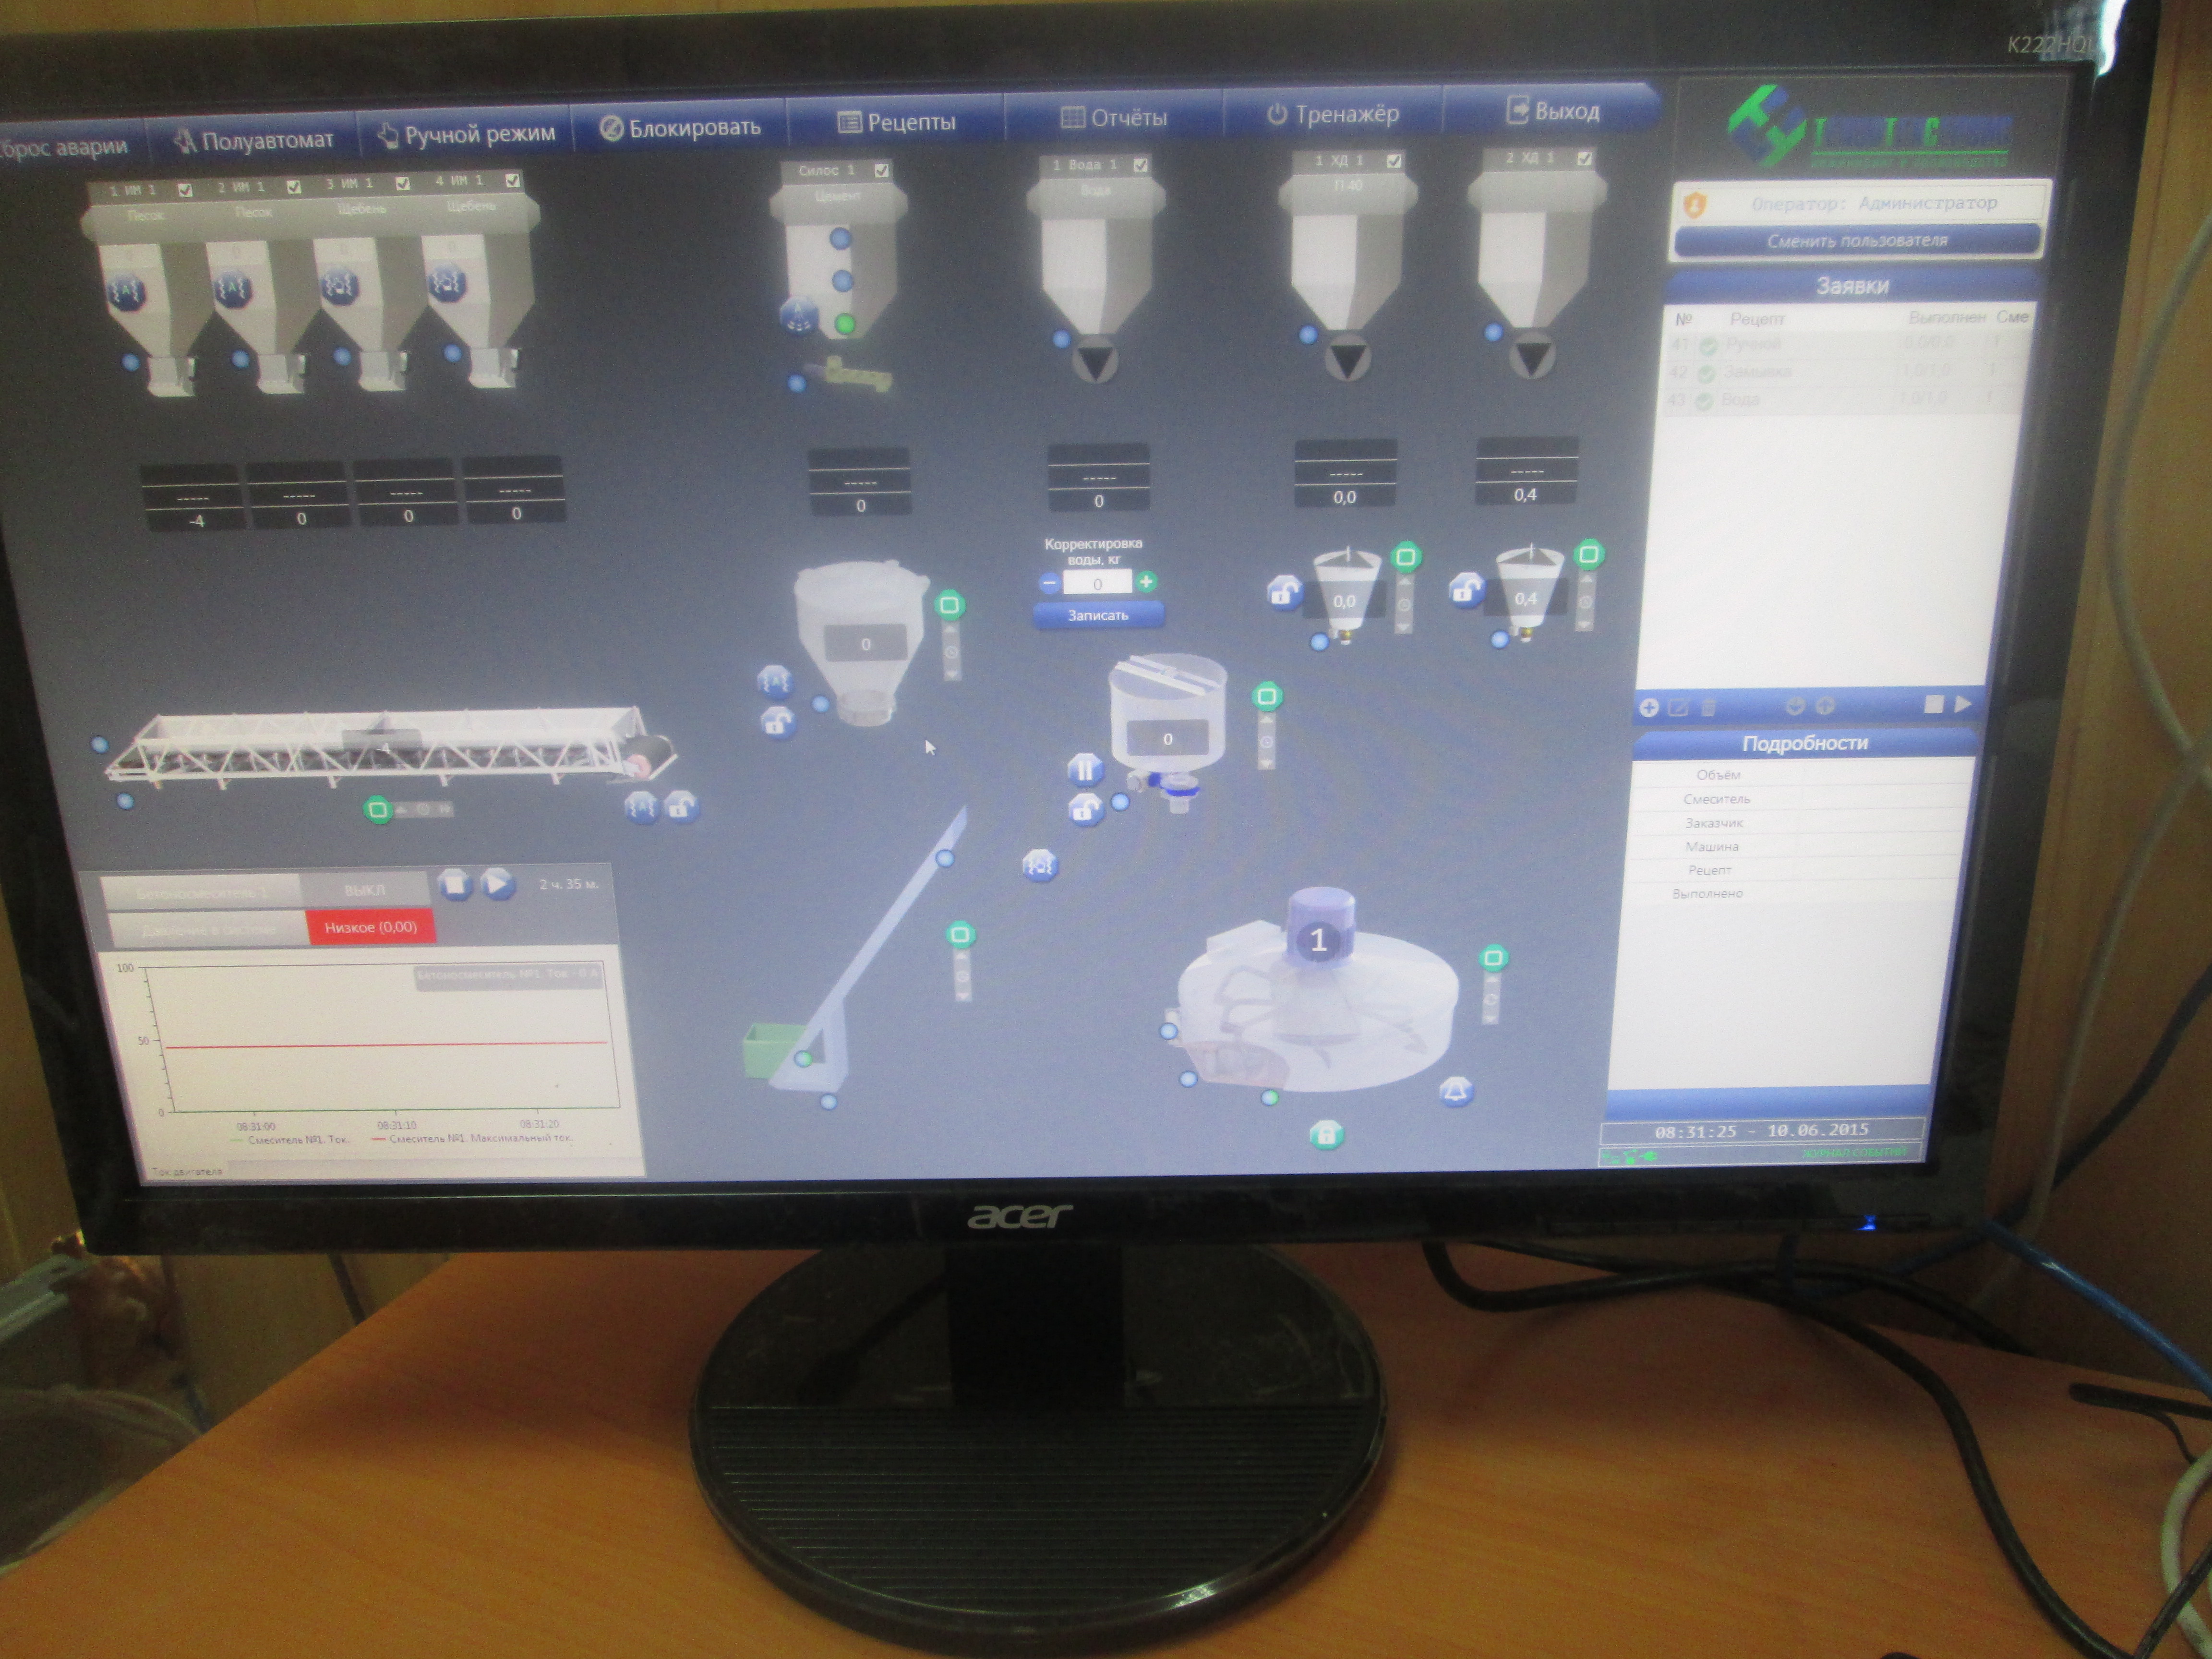
Task: Click green lock icon below mixer
Action: coord(1326,1134)
